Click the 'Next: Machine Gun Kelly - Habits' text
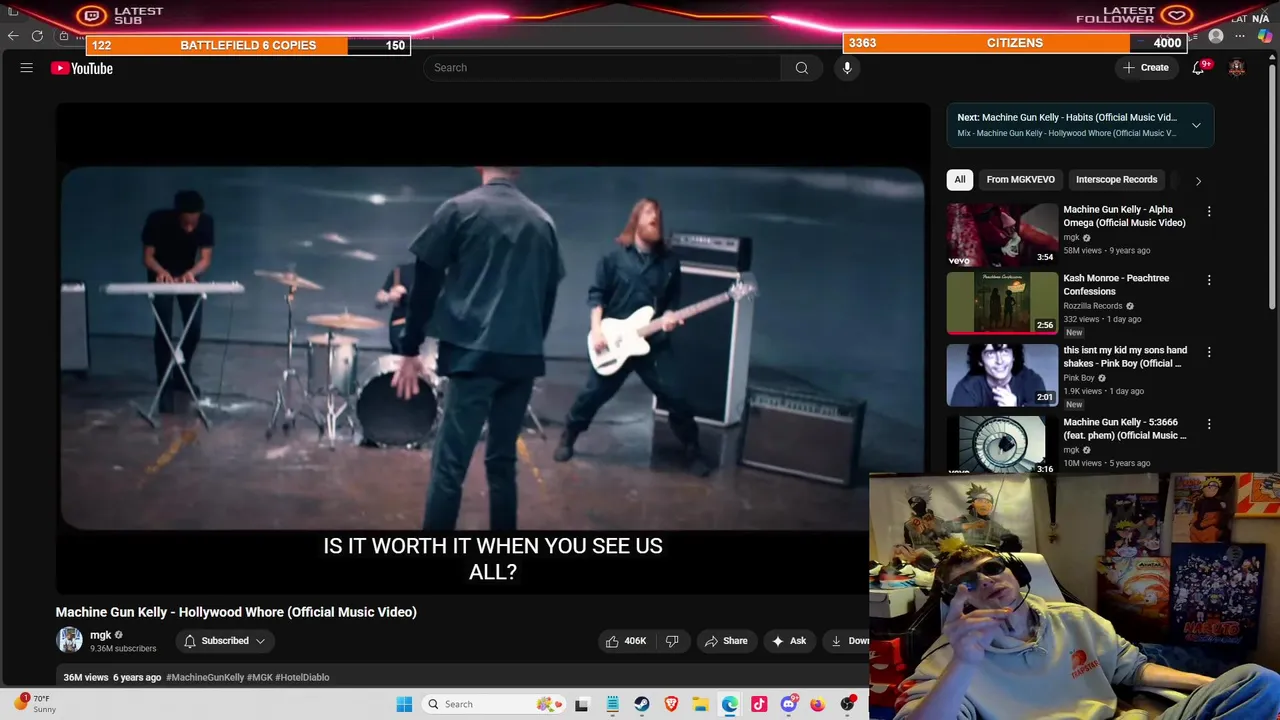 1067,117
